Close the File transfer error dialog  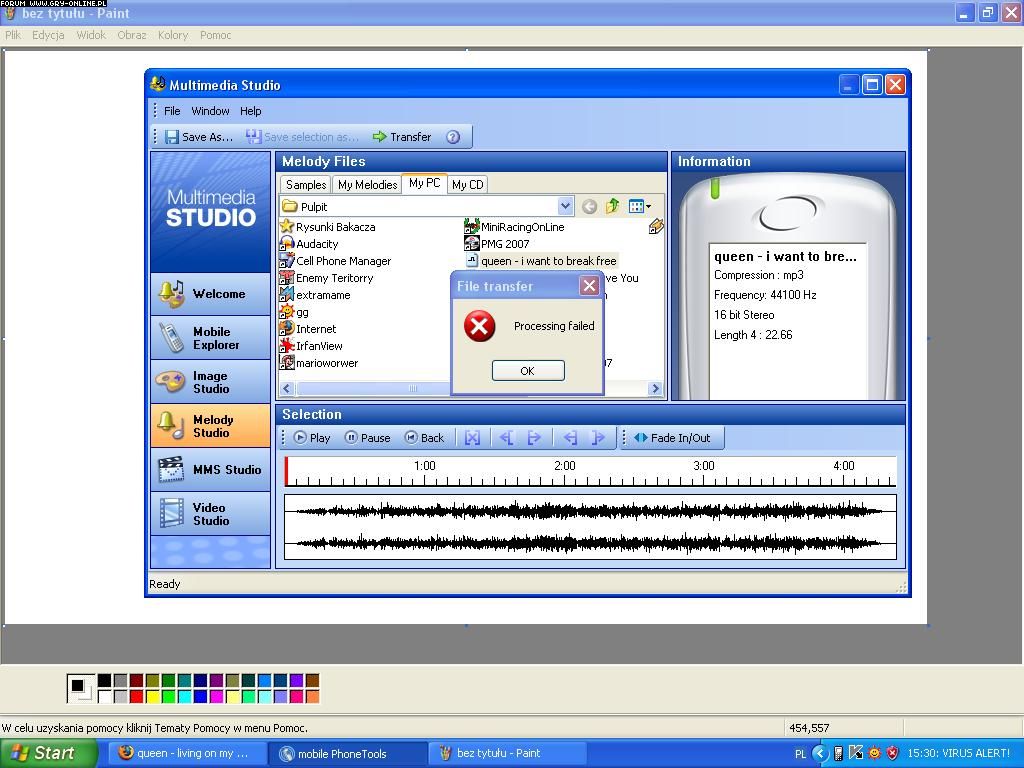tap(589, 285)
